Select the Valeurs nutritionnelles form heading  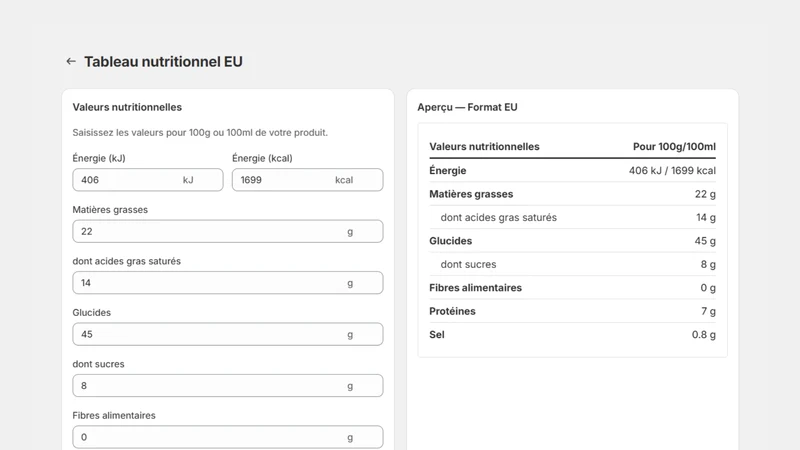click(x=127, y=107)
